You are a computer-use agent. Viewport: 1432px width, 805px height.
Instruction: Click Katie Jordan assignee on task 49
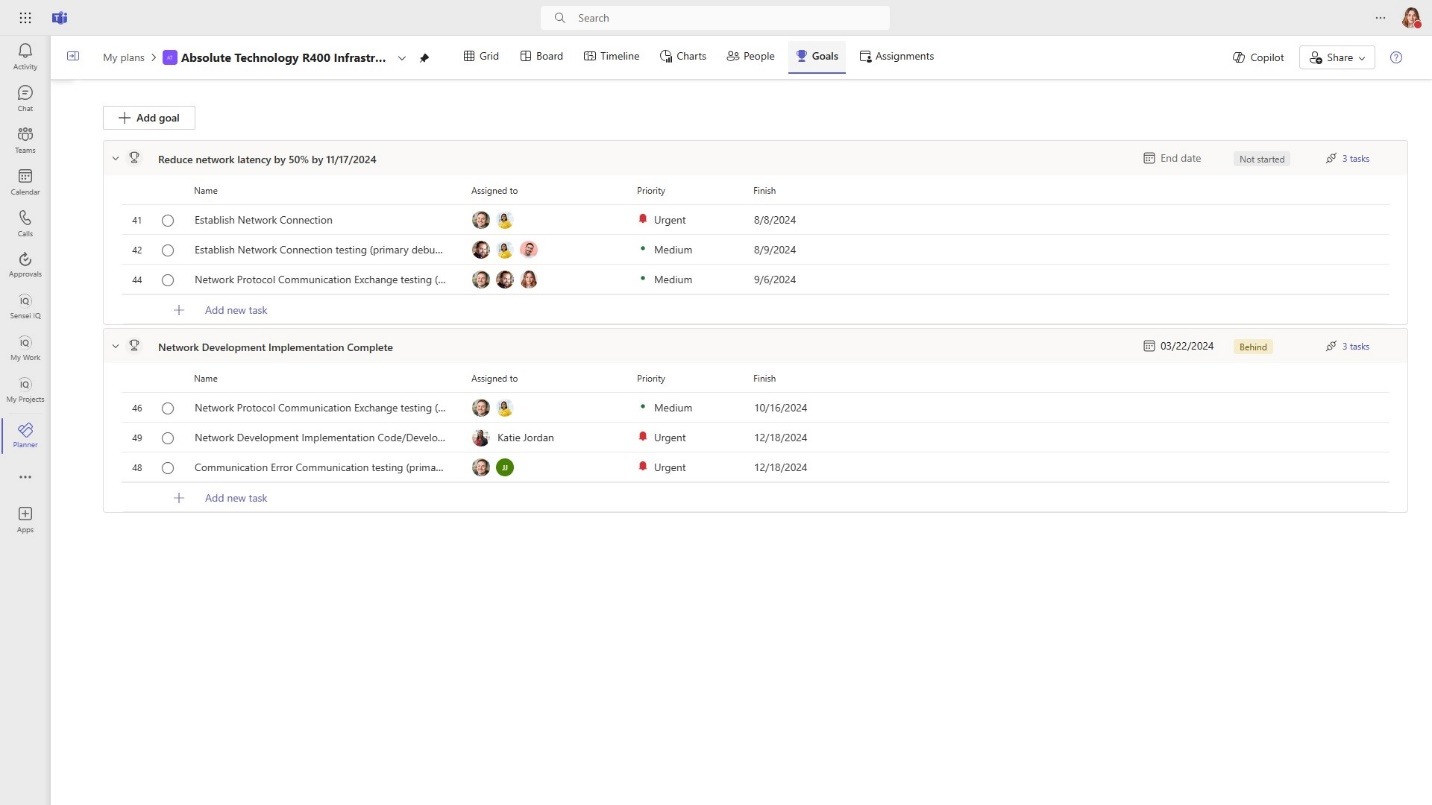coord(513,438)
